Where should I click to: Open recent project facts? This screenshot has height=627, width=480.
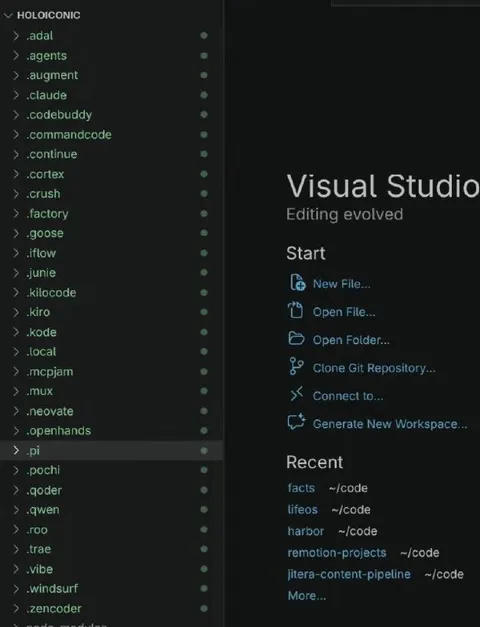click(x=301, y=488)
